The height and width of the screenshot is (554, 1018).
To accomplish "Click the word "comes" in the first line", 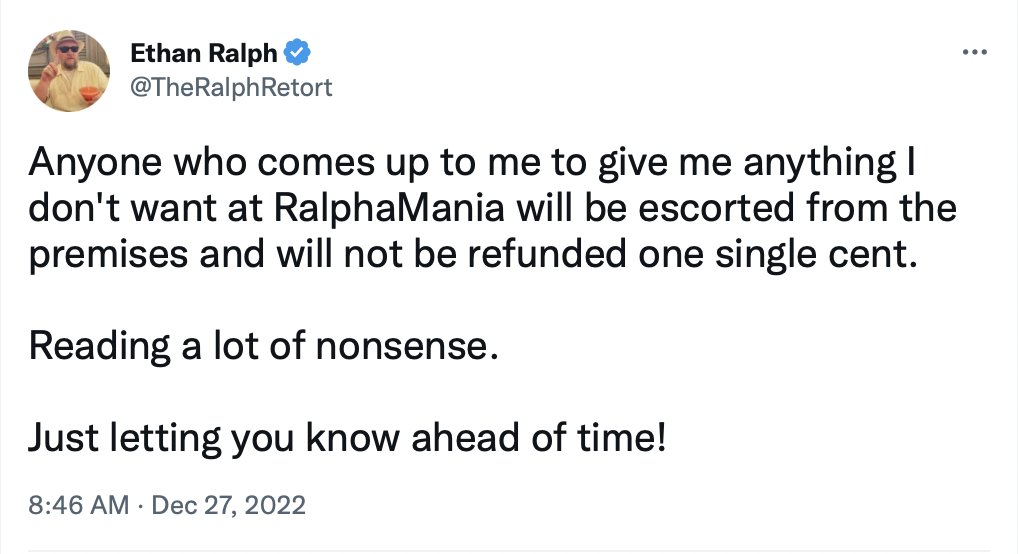I will (316, 163).
